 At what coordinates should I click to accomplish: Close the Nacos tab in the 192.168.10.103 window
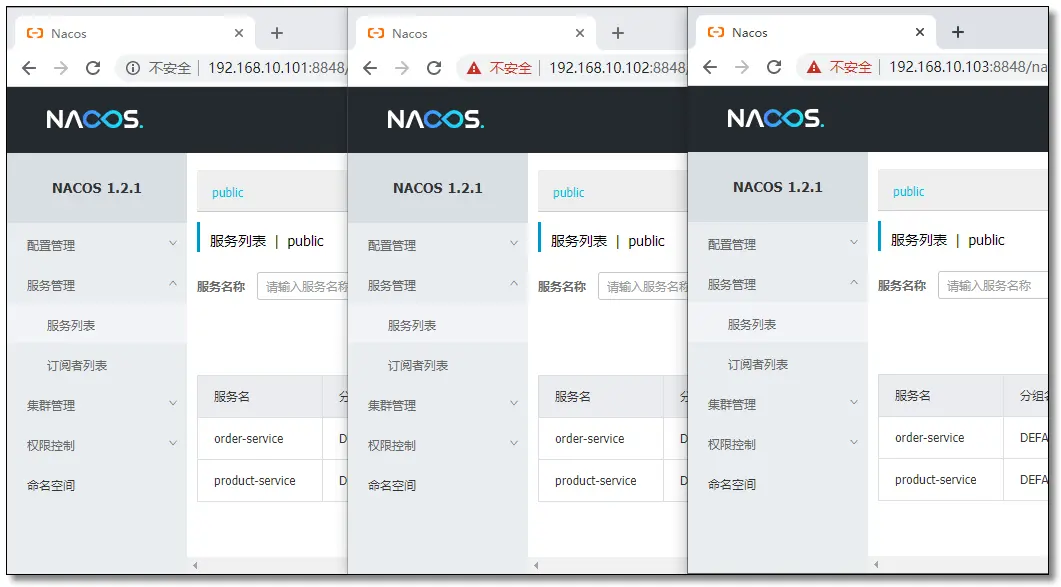[x=920, y=32]
